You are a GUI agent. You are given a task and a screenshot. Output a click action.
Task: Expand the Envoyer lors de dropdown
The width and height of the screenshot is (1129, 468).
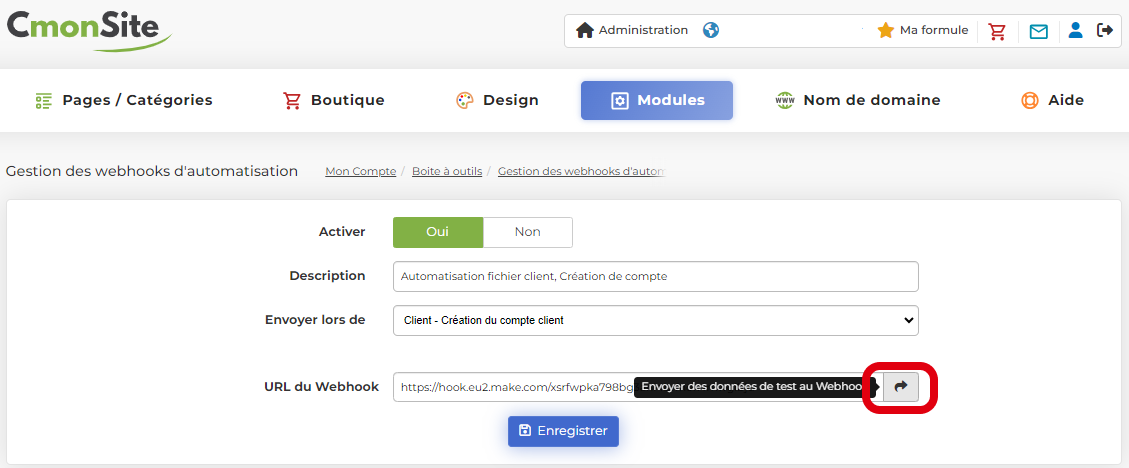tap(655, 321)
